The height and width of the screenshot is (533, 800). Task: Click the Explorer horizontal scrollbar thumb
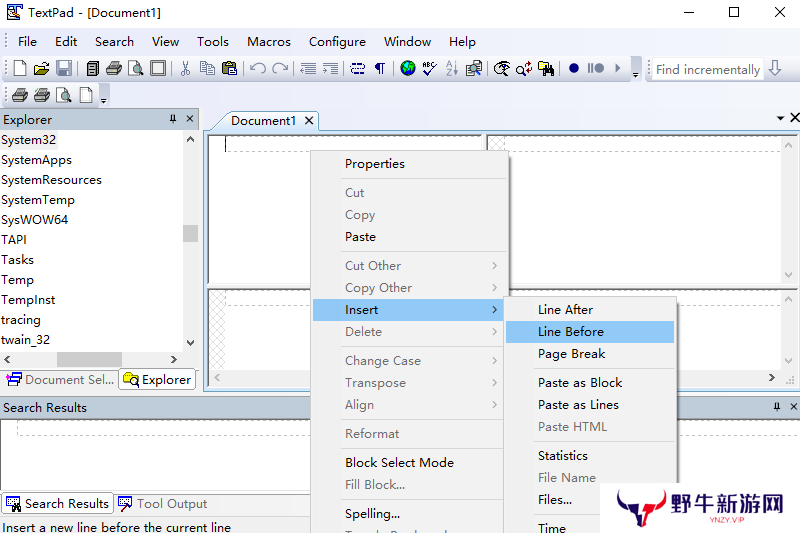click(89, 359)
